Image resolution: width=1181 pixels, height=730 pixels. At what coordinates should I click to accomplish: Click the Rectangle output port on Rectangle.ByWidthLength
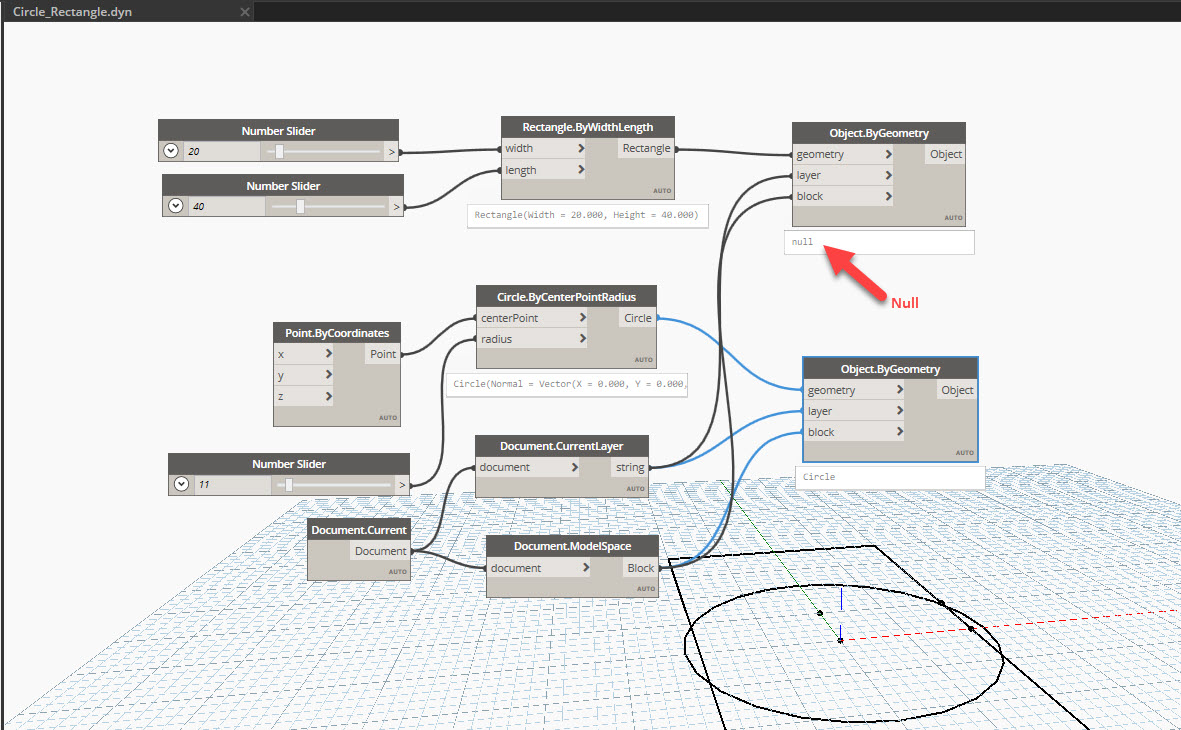click(646, 147)
